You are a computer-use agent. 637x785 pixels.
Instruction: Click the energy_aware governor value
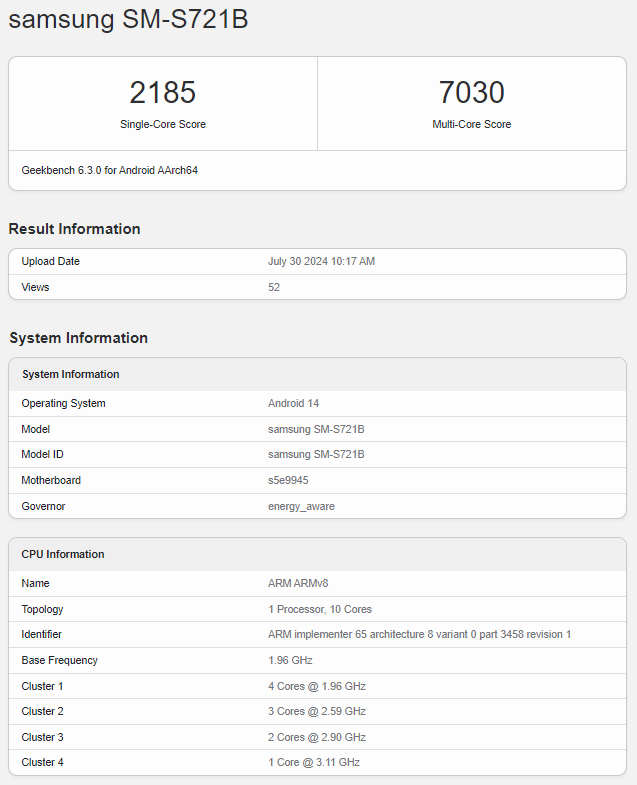(x=301, y=507)
